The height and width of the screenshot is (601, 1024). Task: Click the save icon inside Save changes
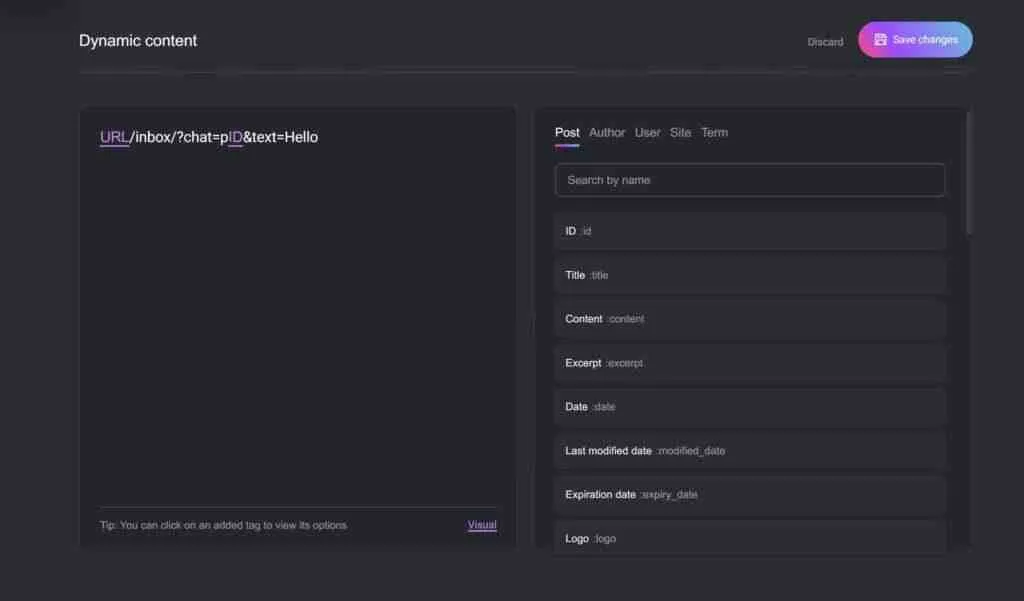[x=880, y=40]
